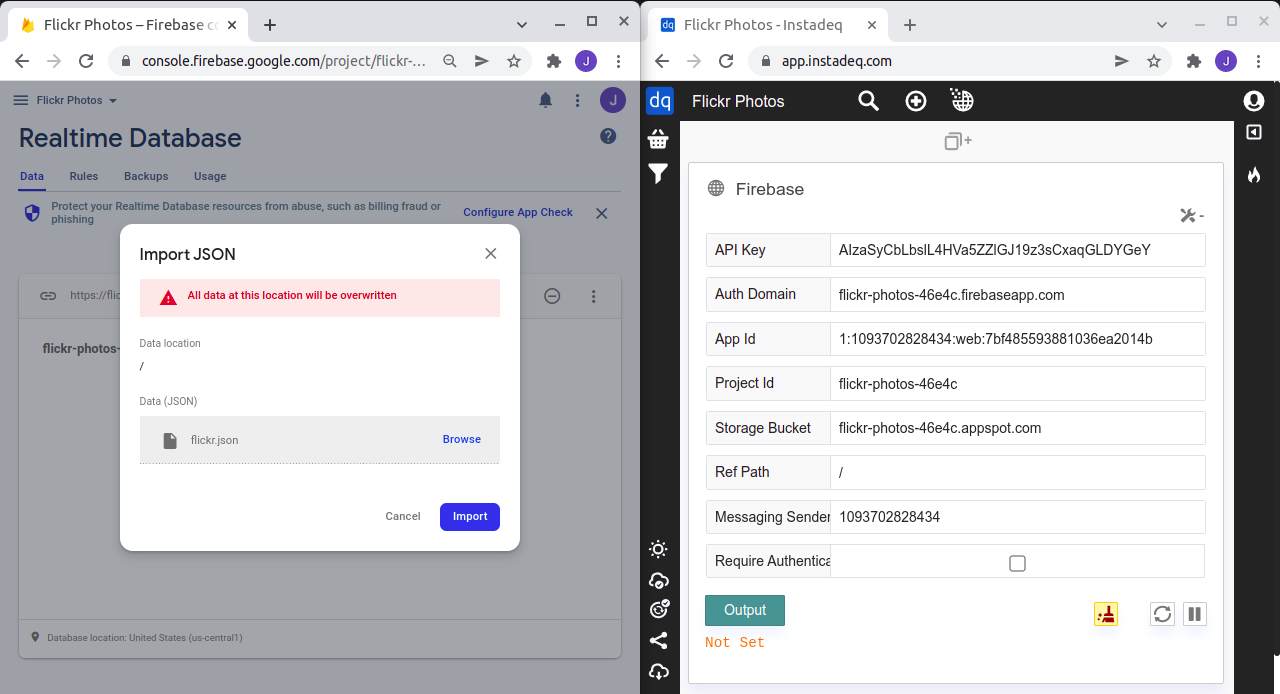
Task: Open Firebase console more options menu
Action: coord(577,100)
